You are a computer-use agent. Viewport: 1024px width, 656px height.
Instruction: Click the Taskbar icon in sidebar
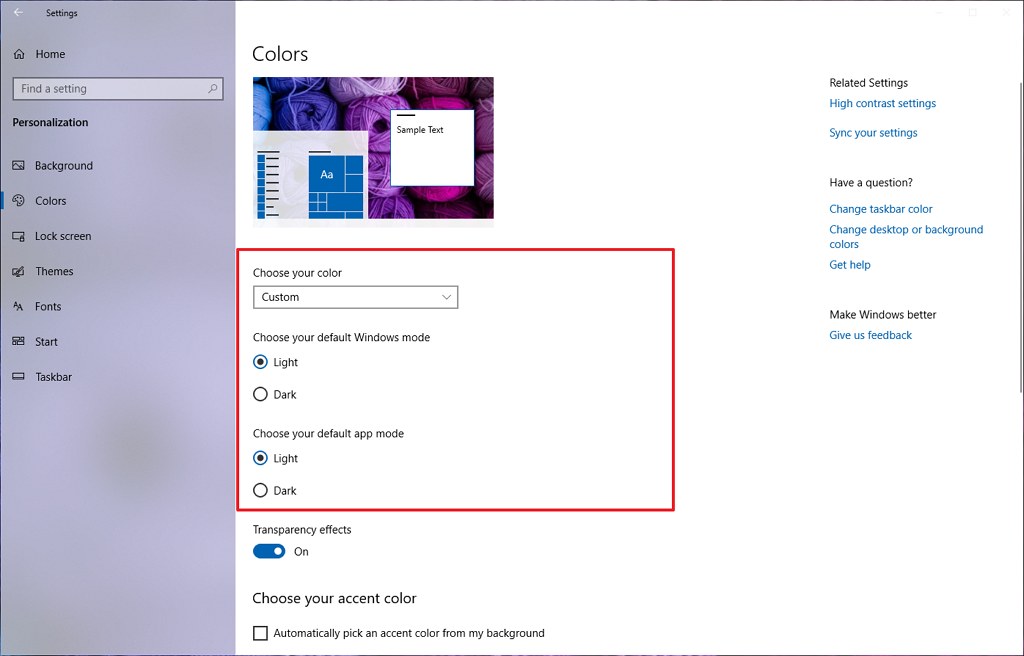click(x=19, y=376)
